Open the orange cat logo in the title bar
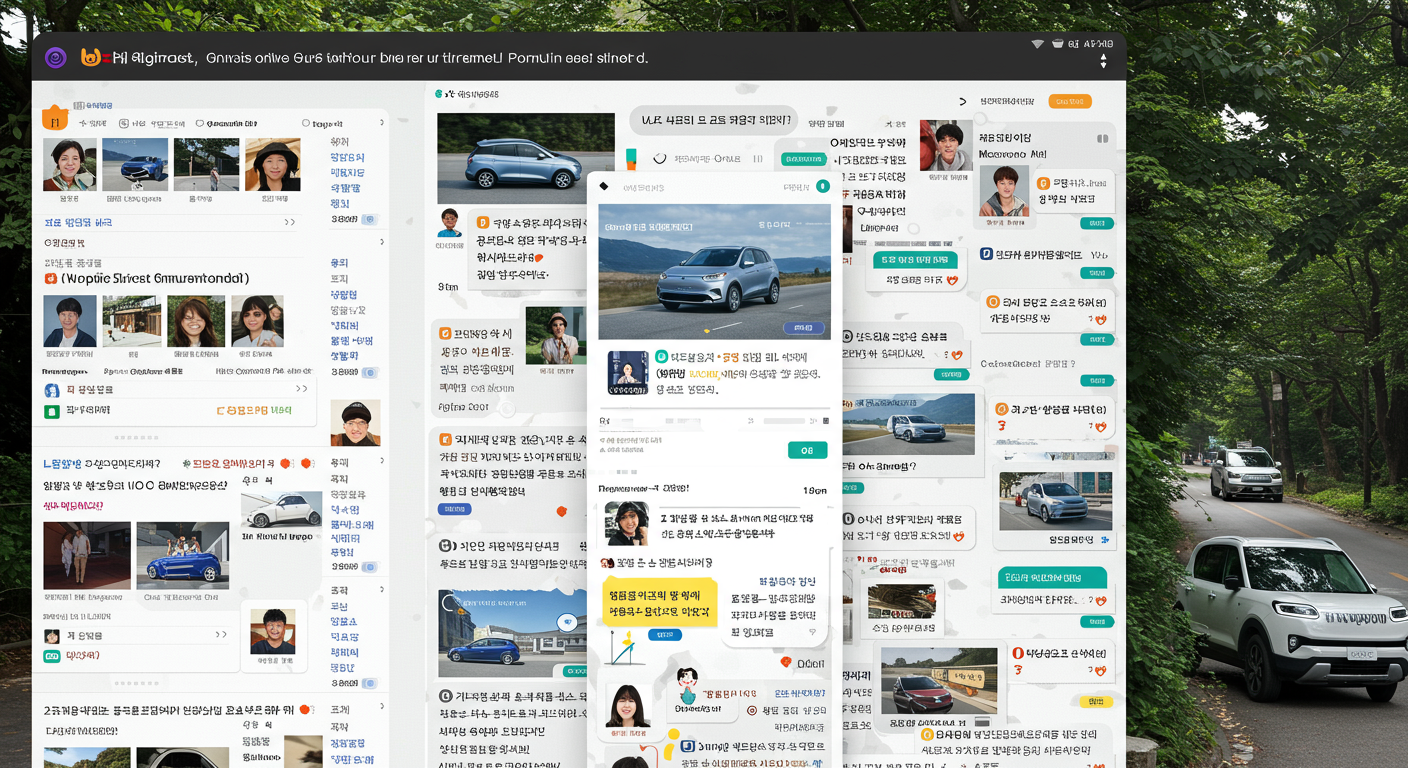 (91, 58)
